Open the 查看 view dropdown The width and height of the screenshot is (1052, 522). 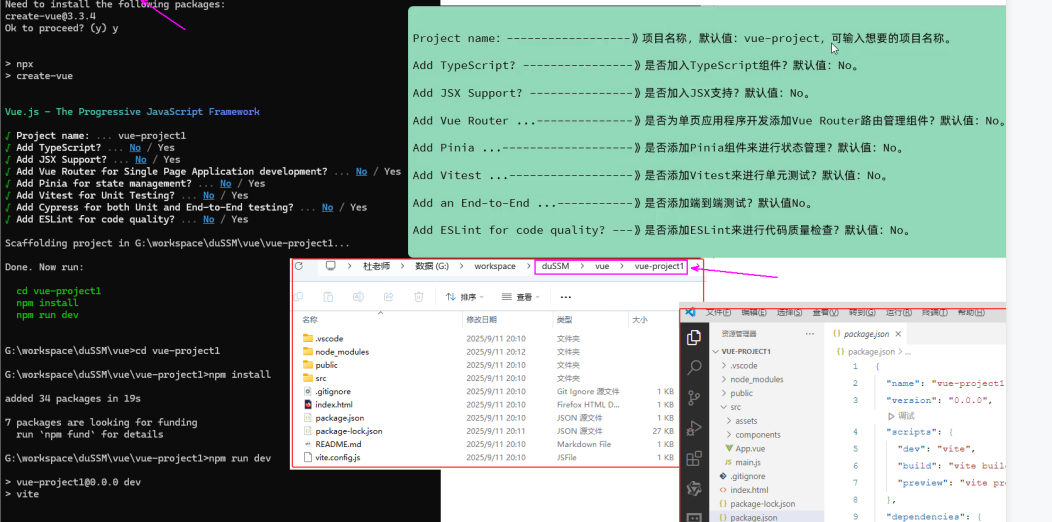[520, 297]
